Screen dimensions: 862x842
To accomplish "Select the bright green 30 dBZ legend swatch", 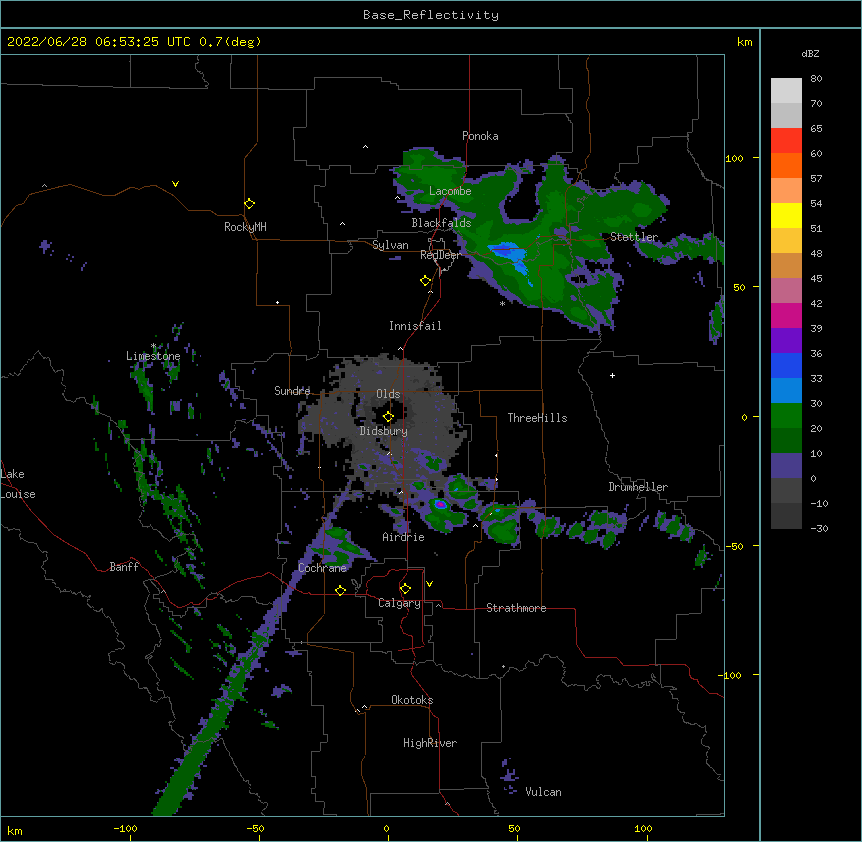I will 786,416.
